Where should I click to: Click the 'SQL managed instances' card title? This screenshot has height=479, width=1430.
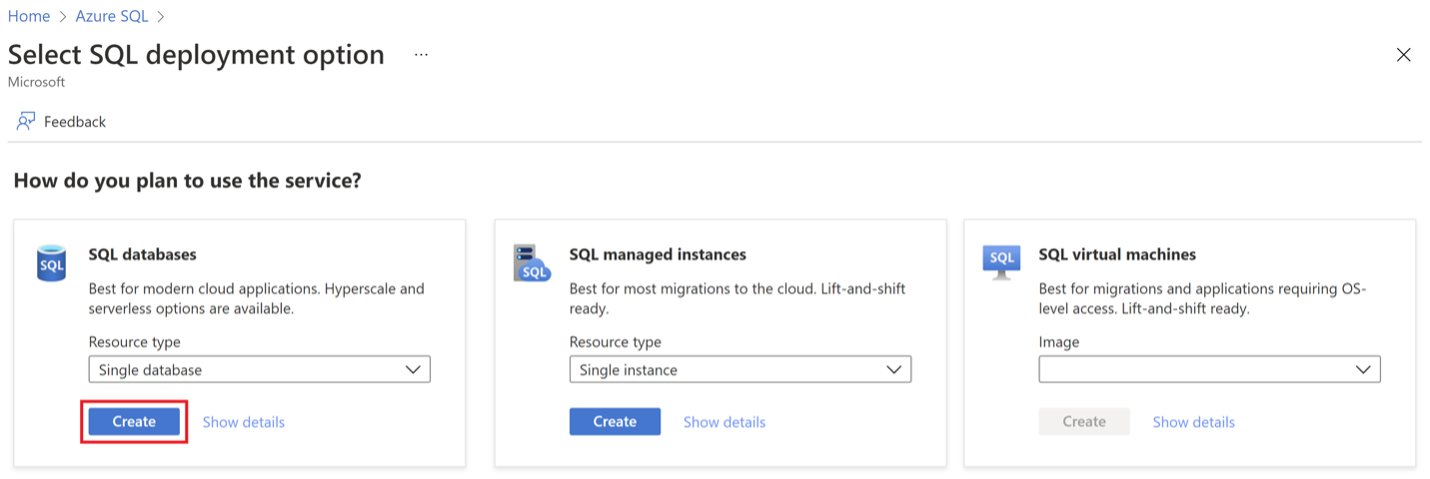coord(658,255)
